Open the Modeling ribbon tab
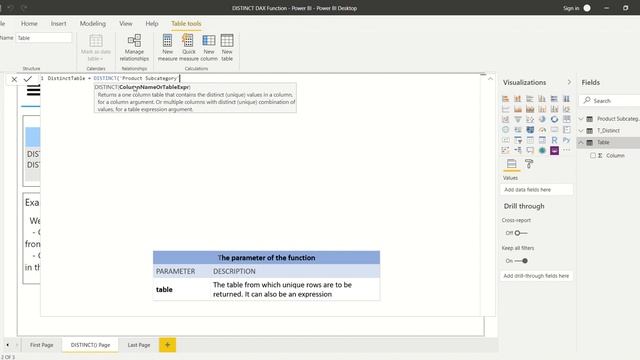Viewport: 640px width, 360px height. coord(93,24)
